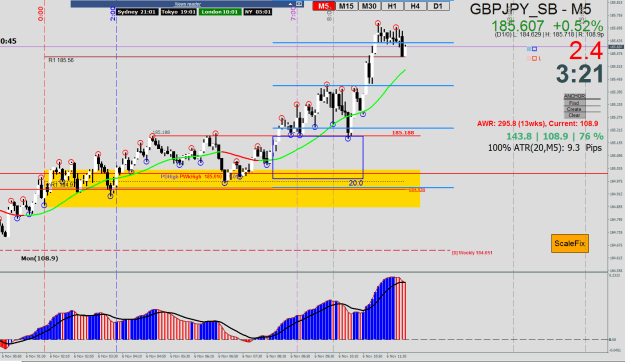Click the ANCHOR panel header

(x=574, y=96)
